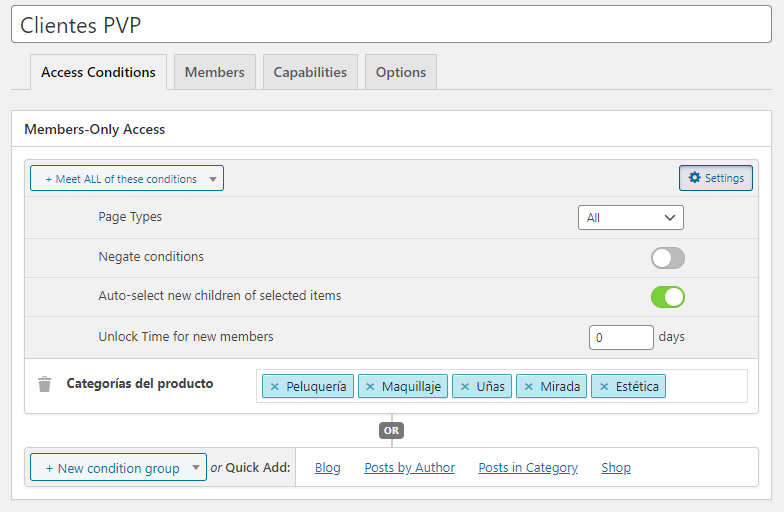
Task: Click the Unlock Time days input field
Action: point(621,338)
